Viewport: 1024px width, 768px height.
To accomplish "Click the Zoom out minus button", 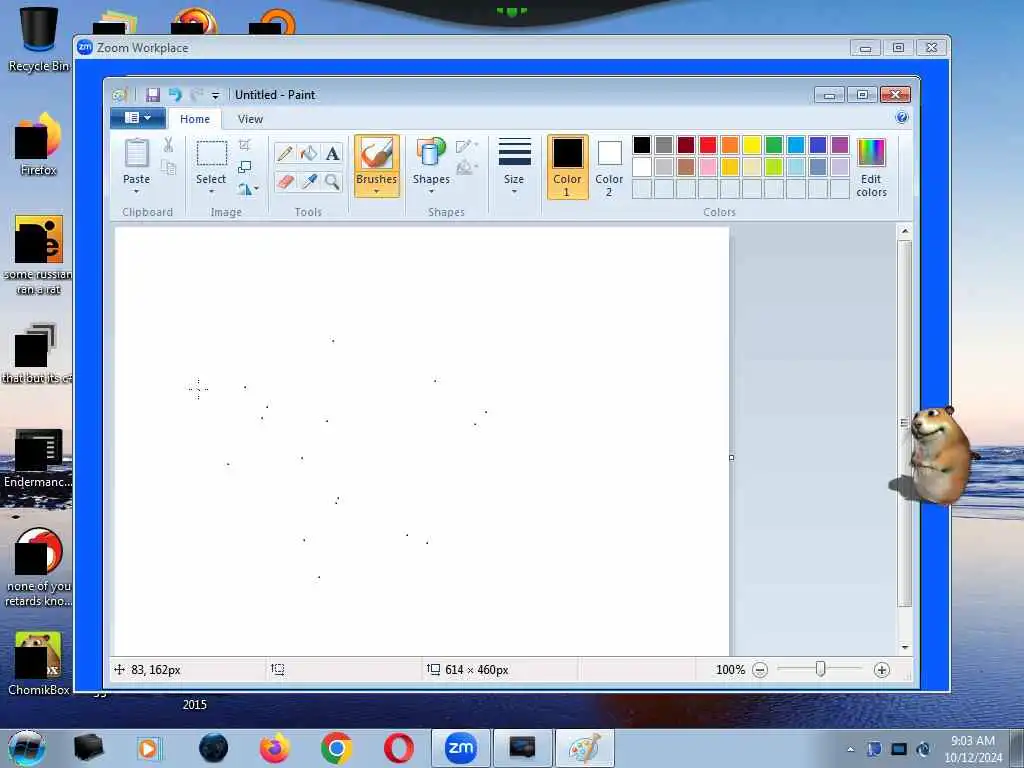I will (x=760, y=669).
